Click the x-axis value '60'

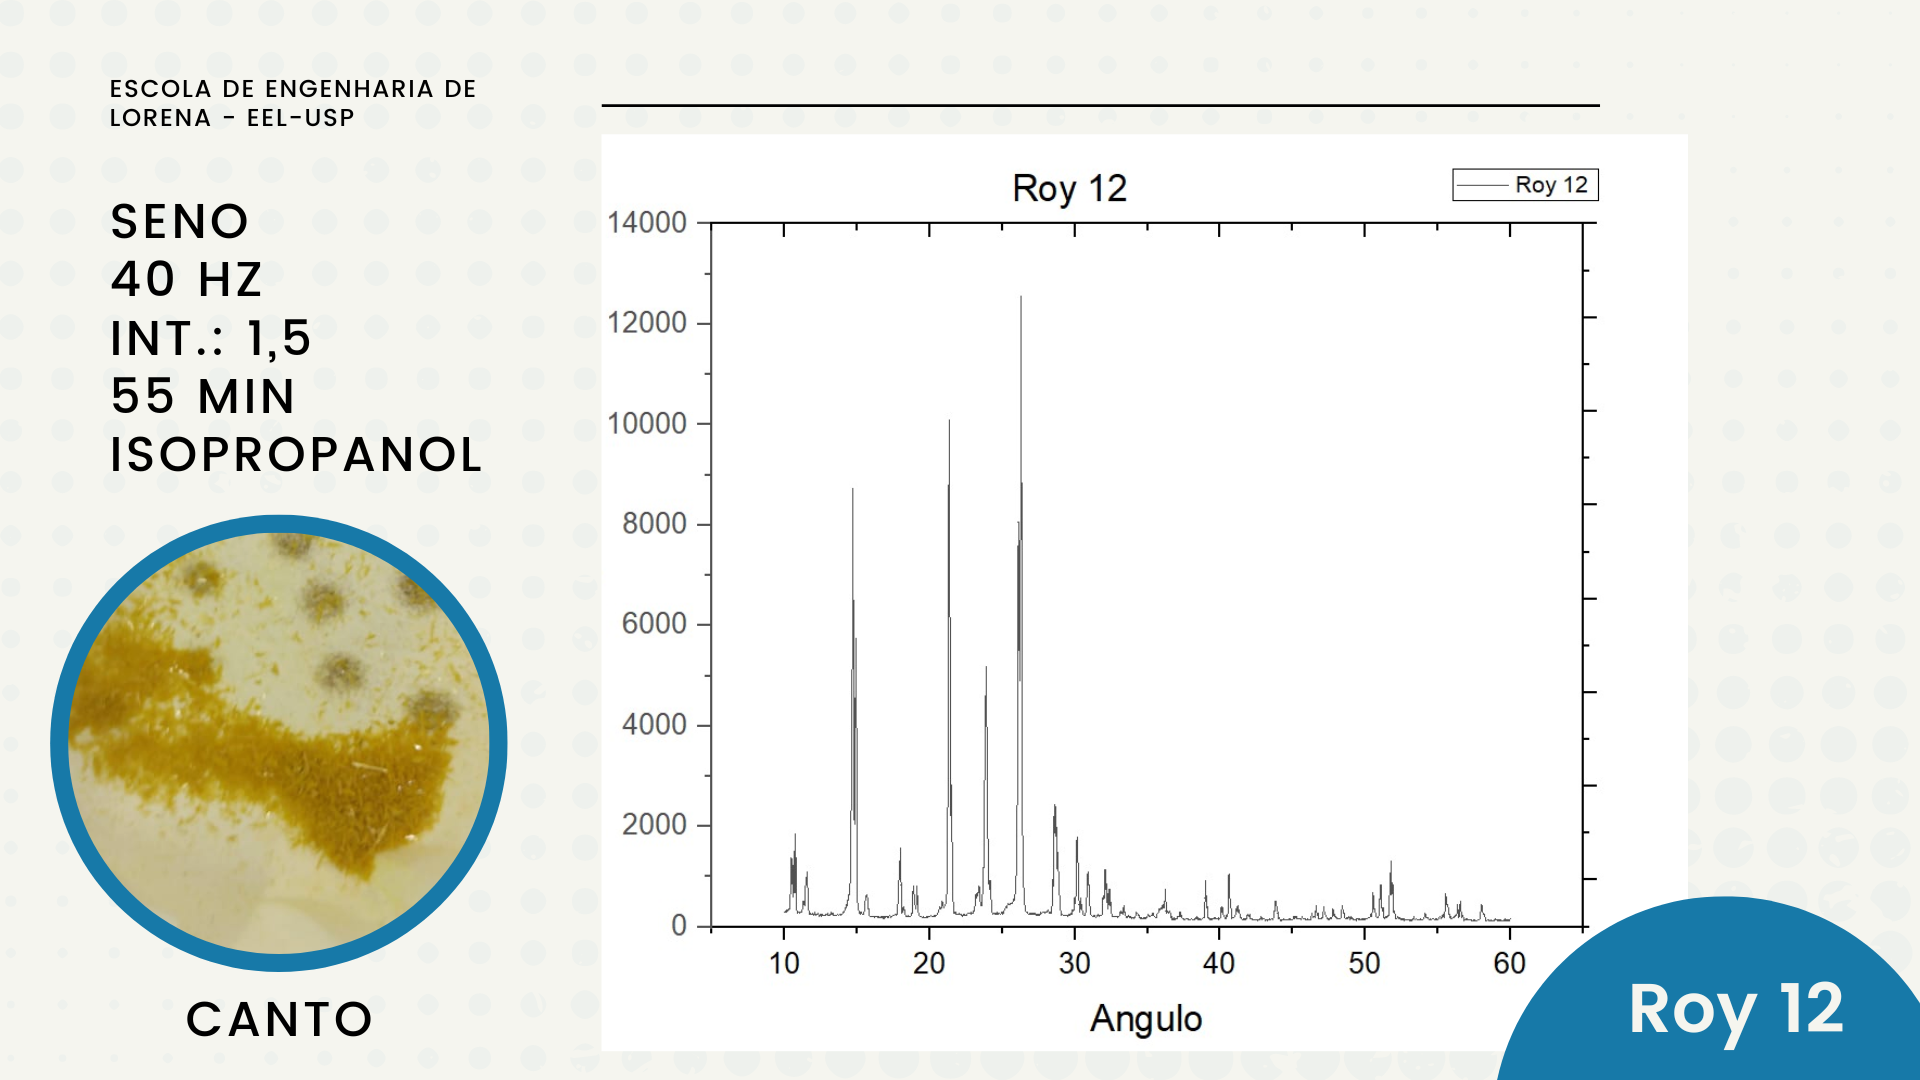click(x=1510, y=963)
